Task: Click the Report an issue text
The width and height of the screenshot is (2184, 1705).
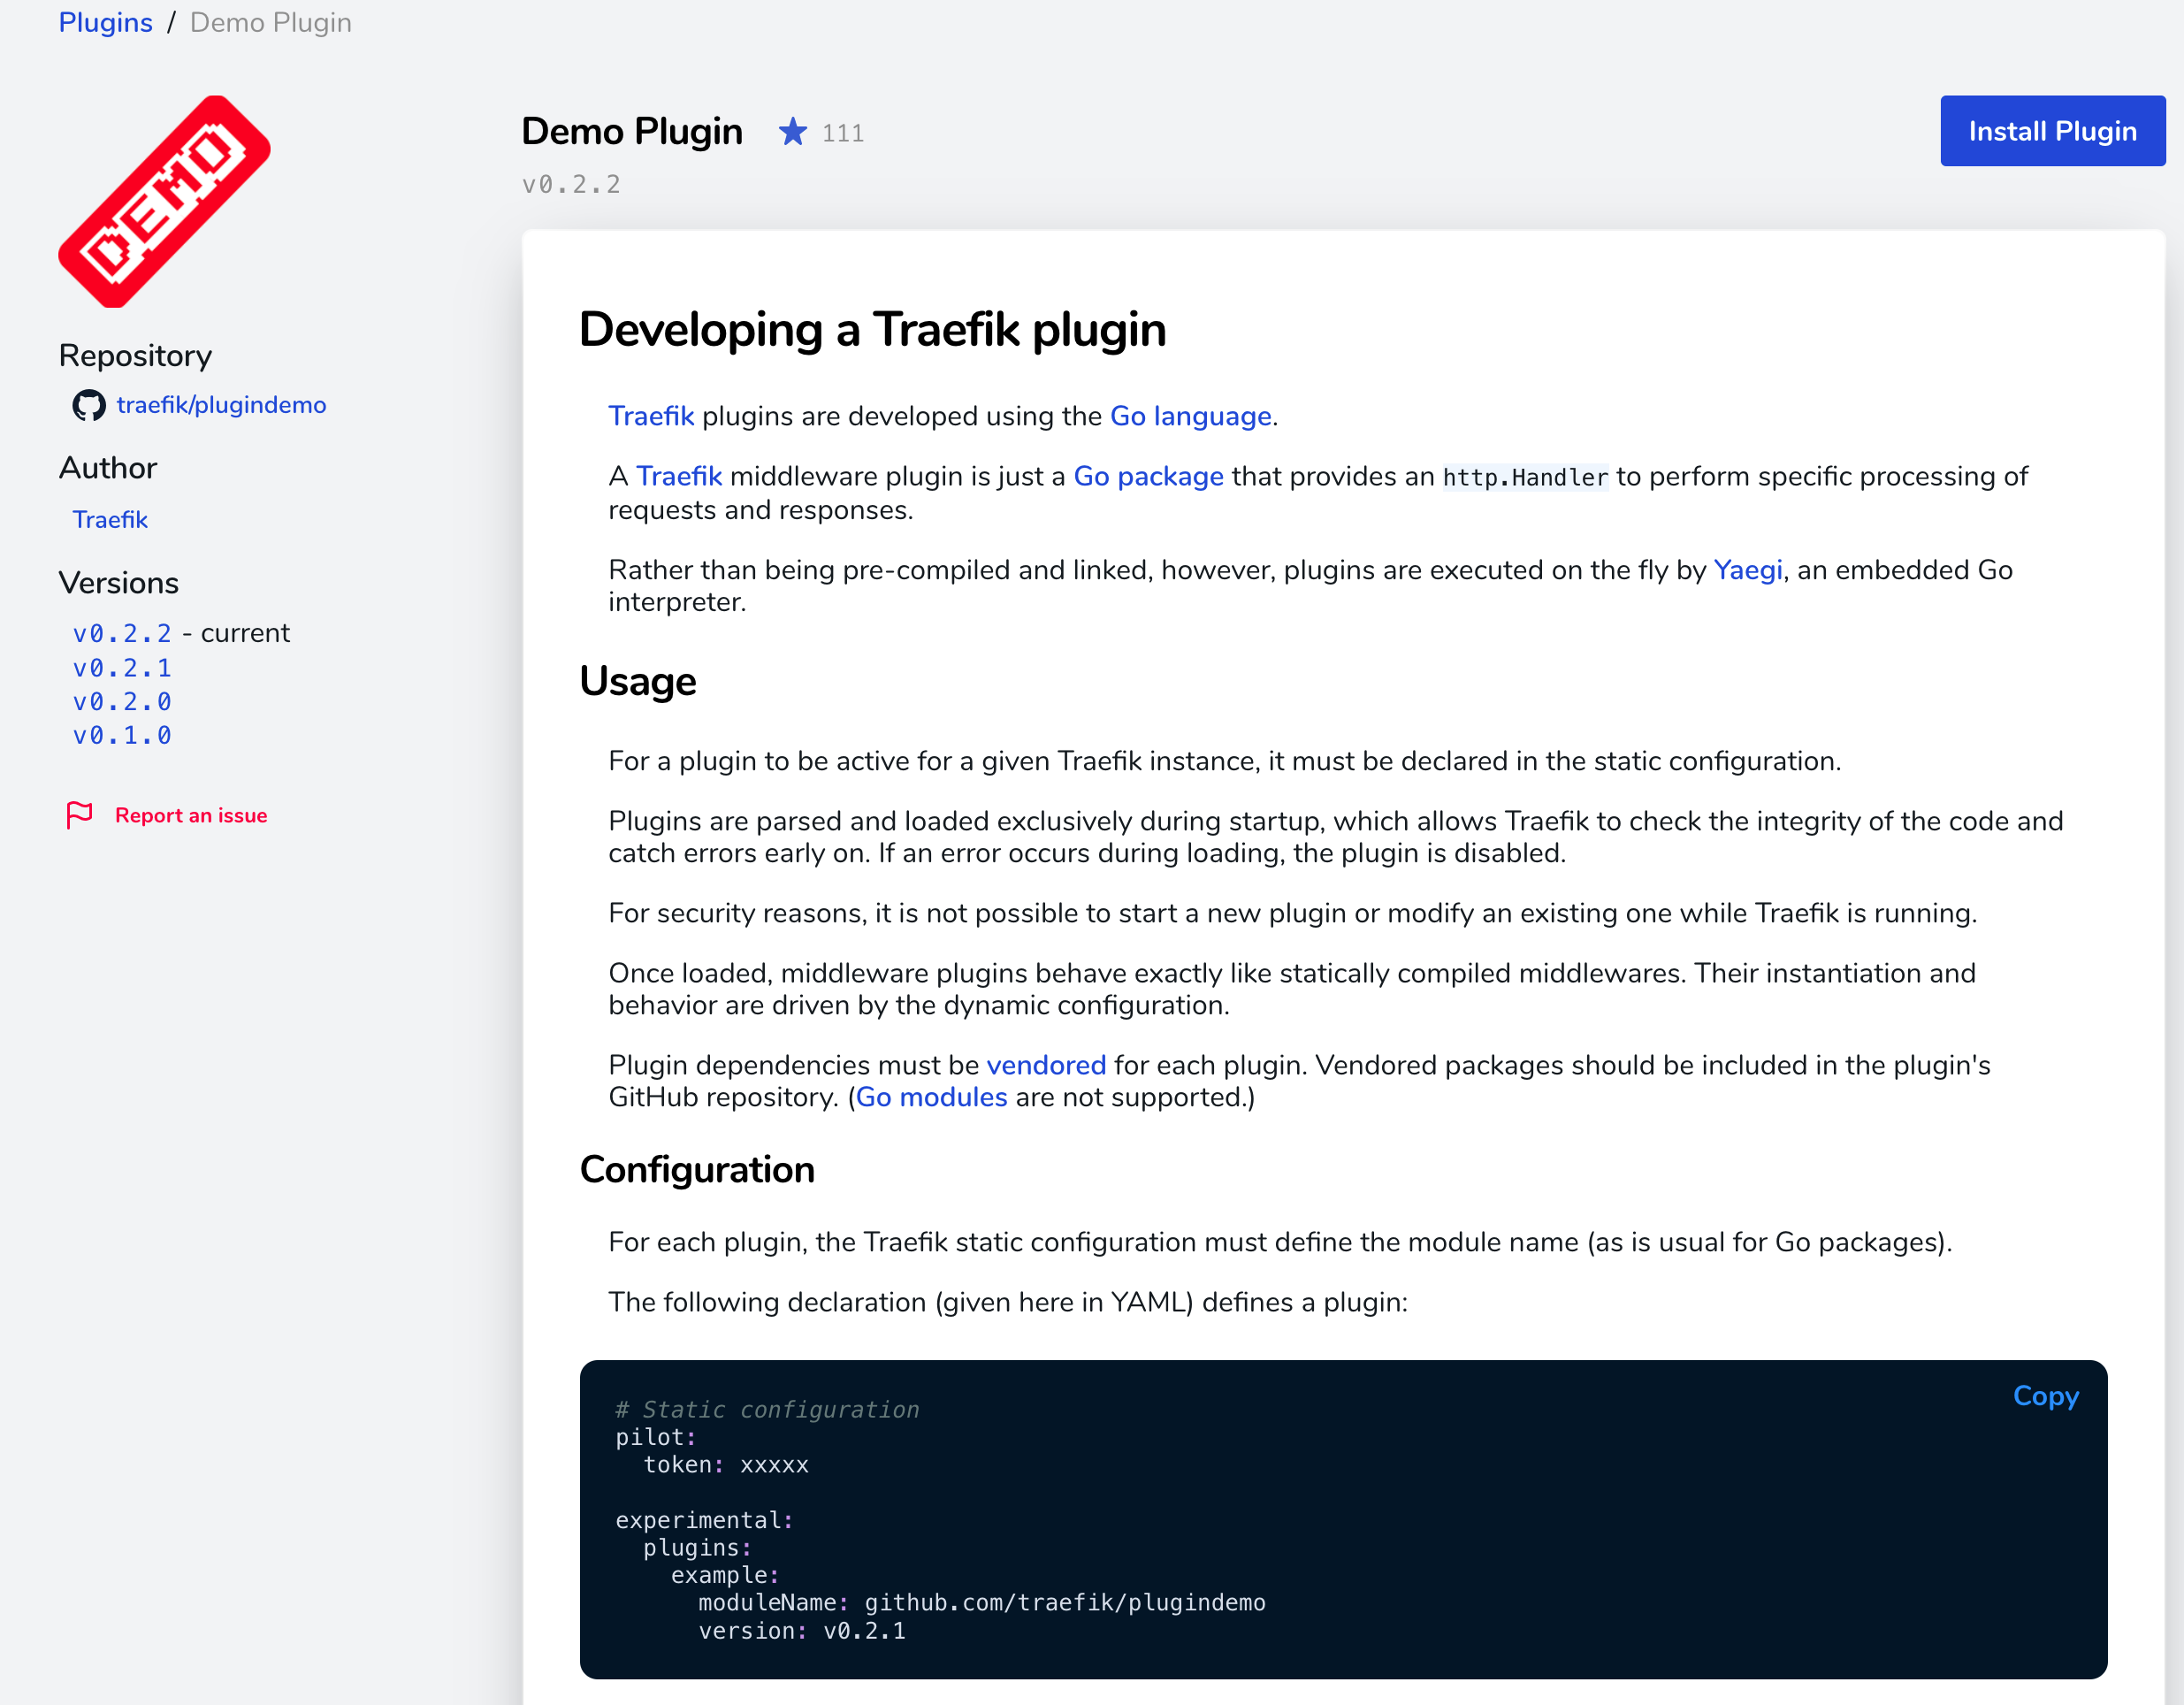Action: point(190,815)
